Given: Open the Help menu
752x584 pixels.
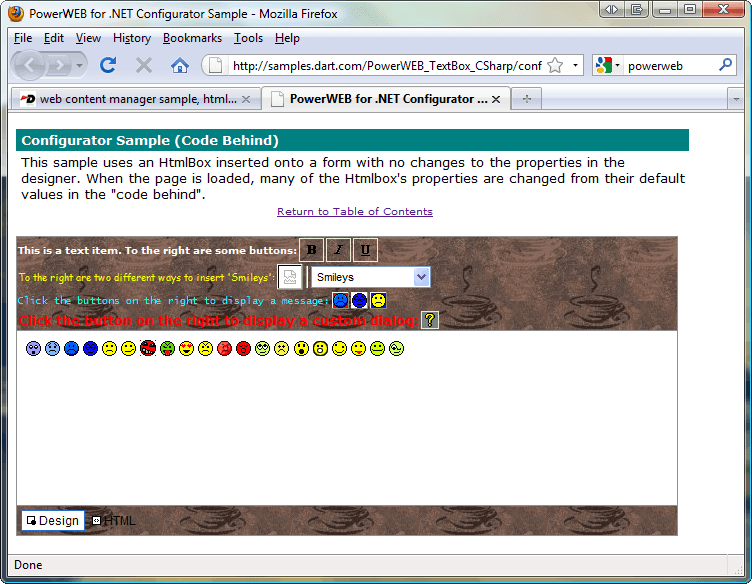Looking at the screenshot, I should click(x=287, y=38).
